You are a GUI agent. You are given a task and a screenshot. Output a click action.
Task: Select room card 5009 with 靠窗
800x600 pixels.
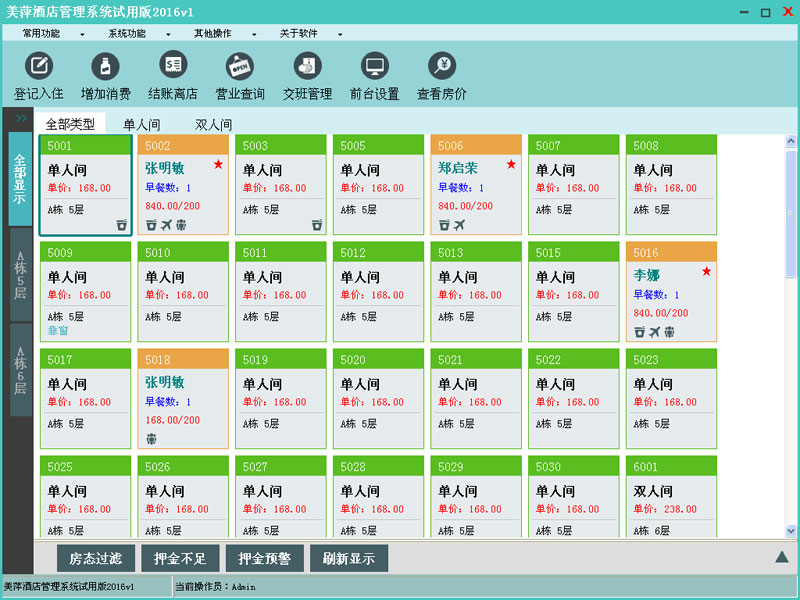pos(85,292)
